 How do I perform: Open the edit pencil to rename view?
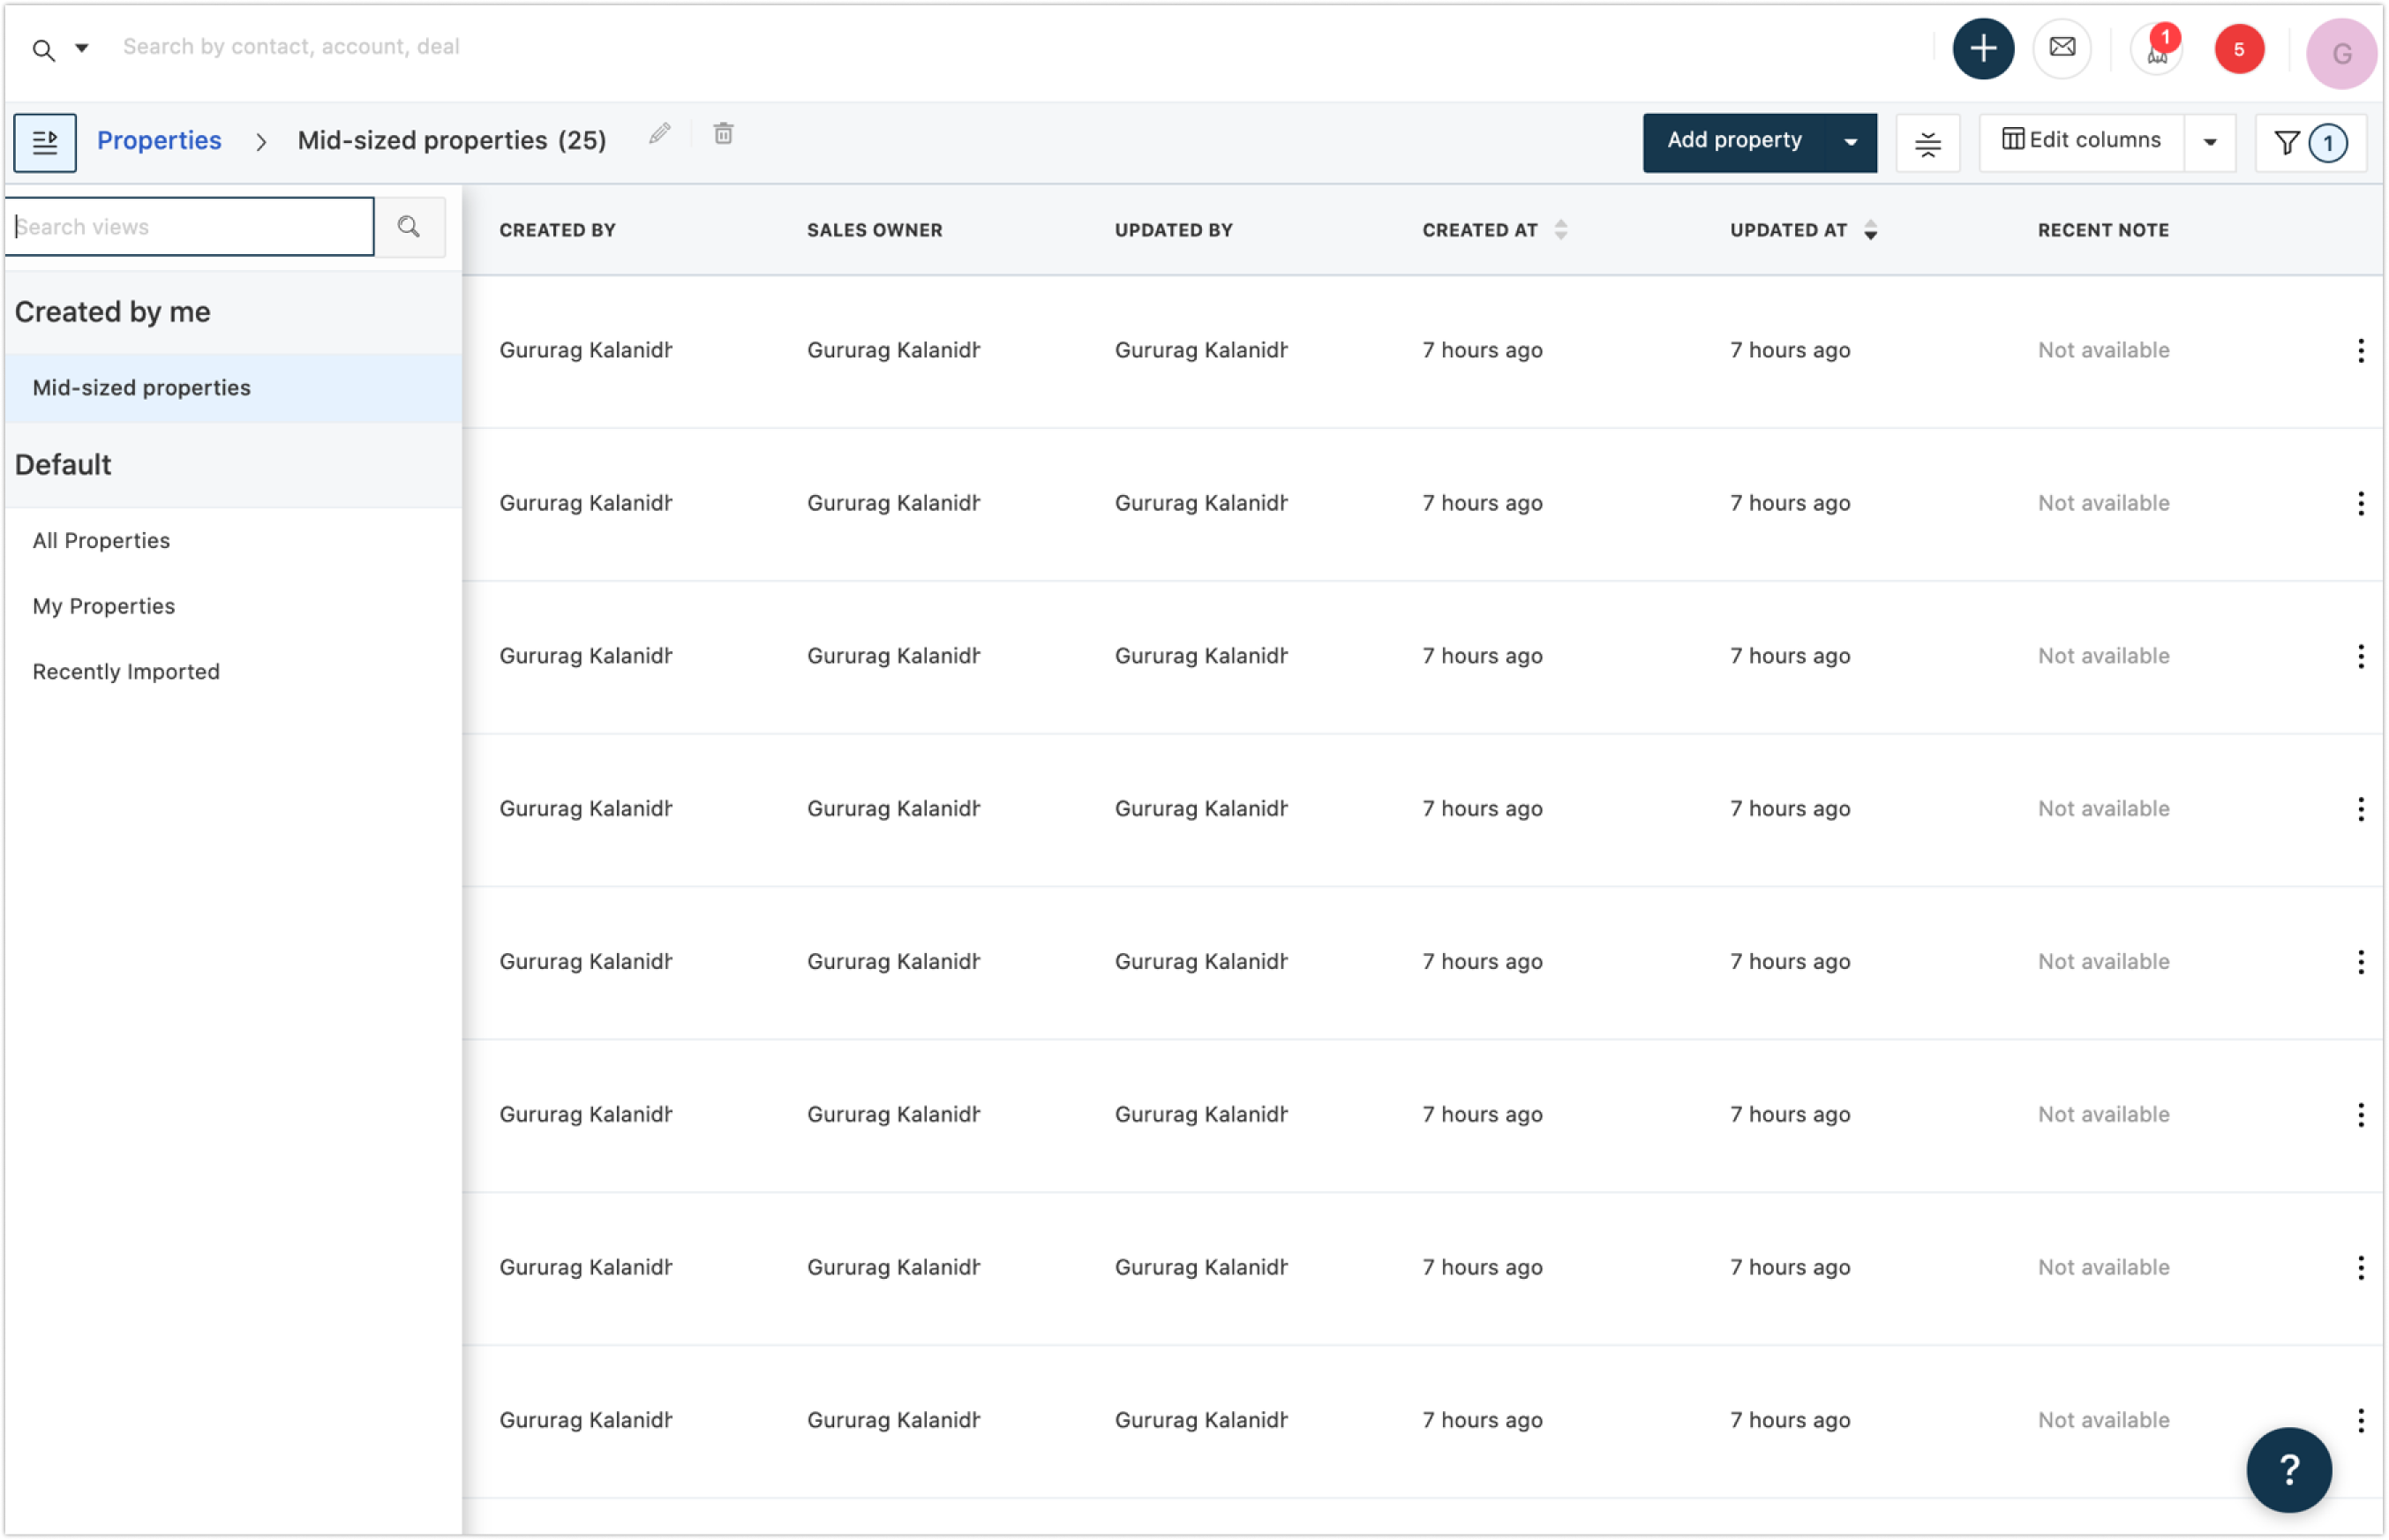coord(659,134)
